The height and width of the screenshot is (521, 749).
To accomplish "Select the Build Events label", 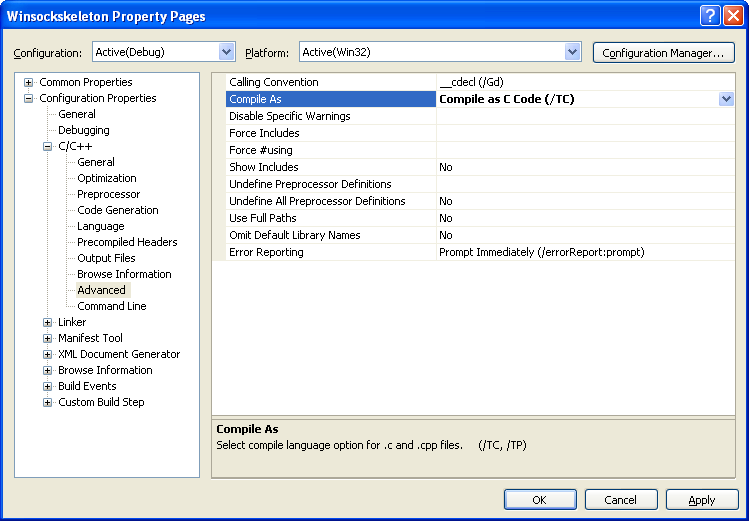I will (x=87, y=386).
